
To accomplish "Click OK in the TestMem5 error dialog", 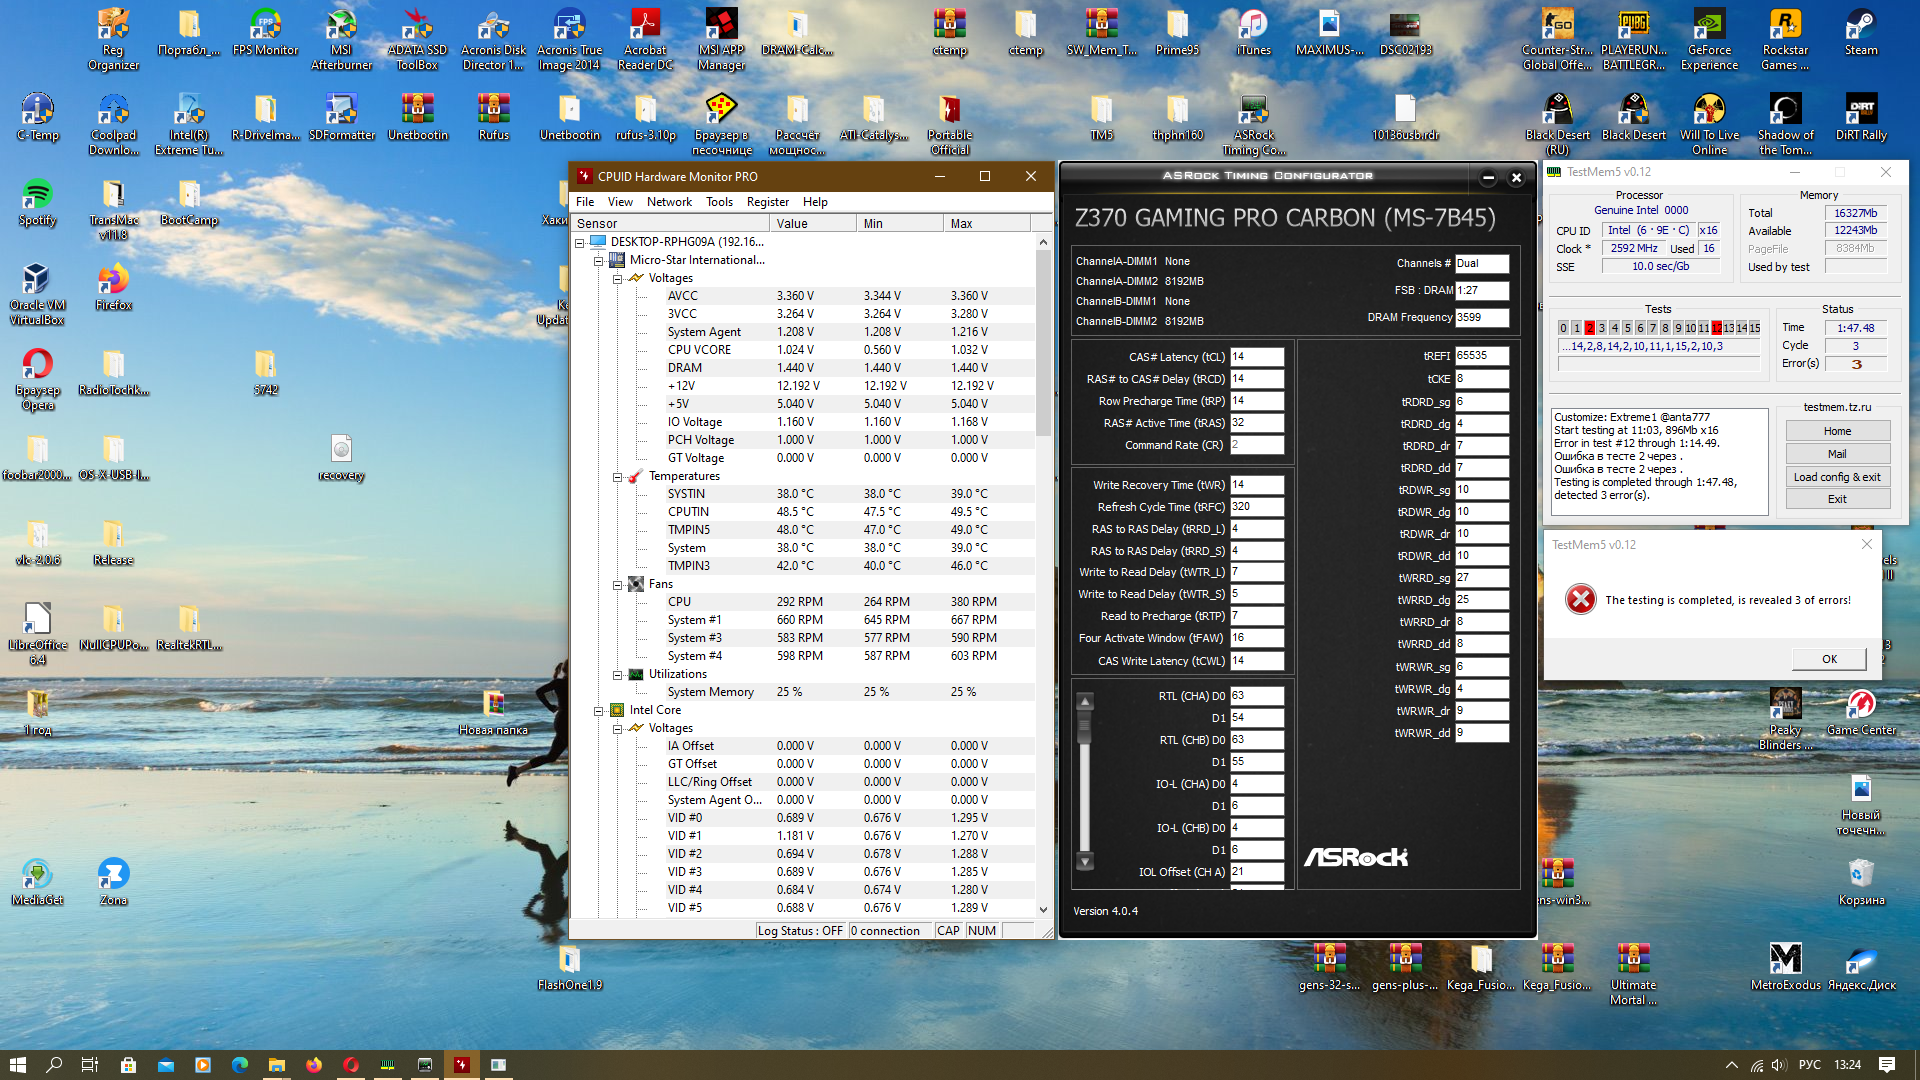I will point(1828,659).
